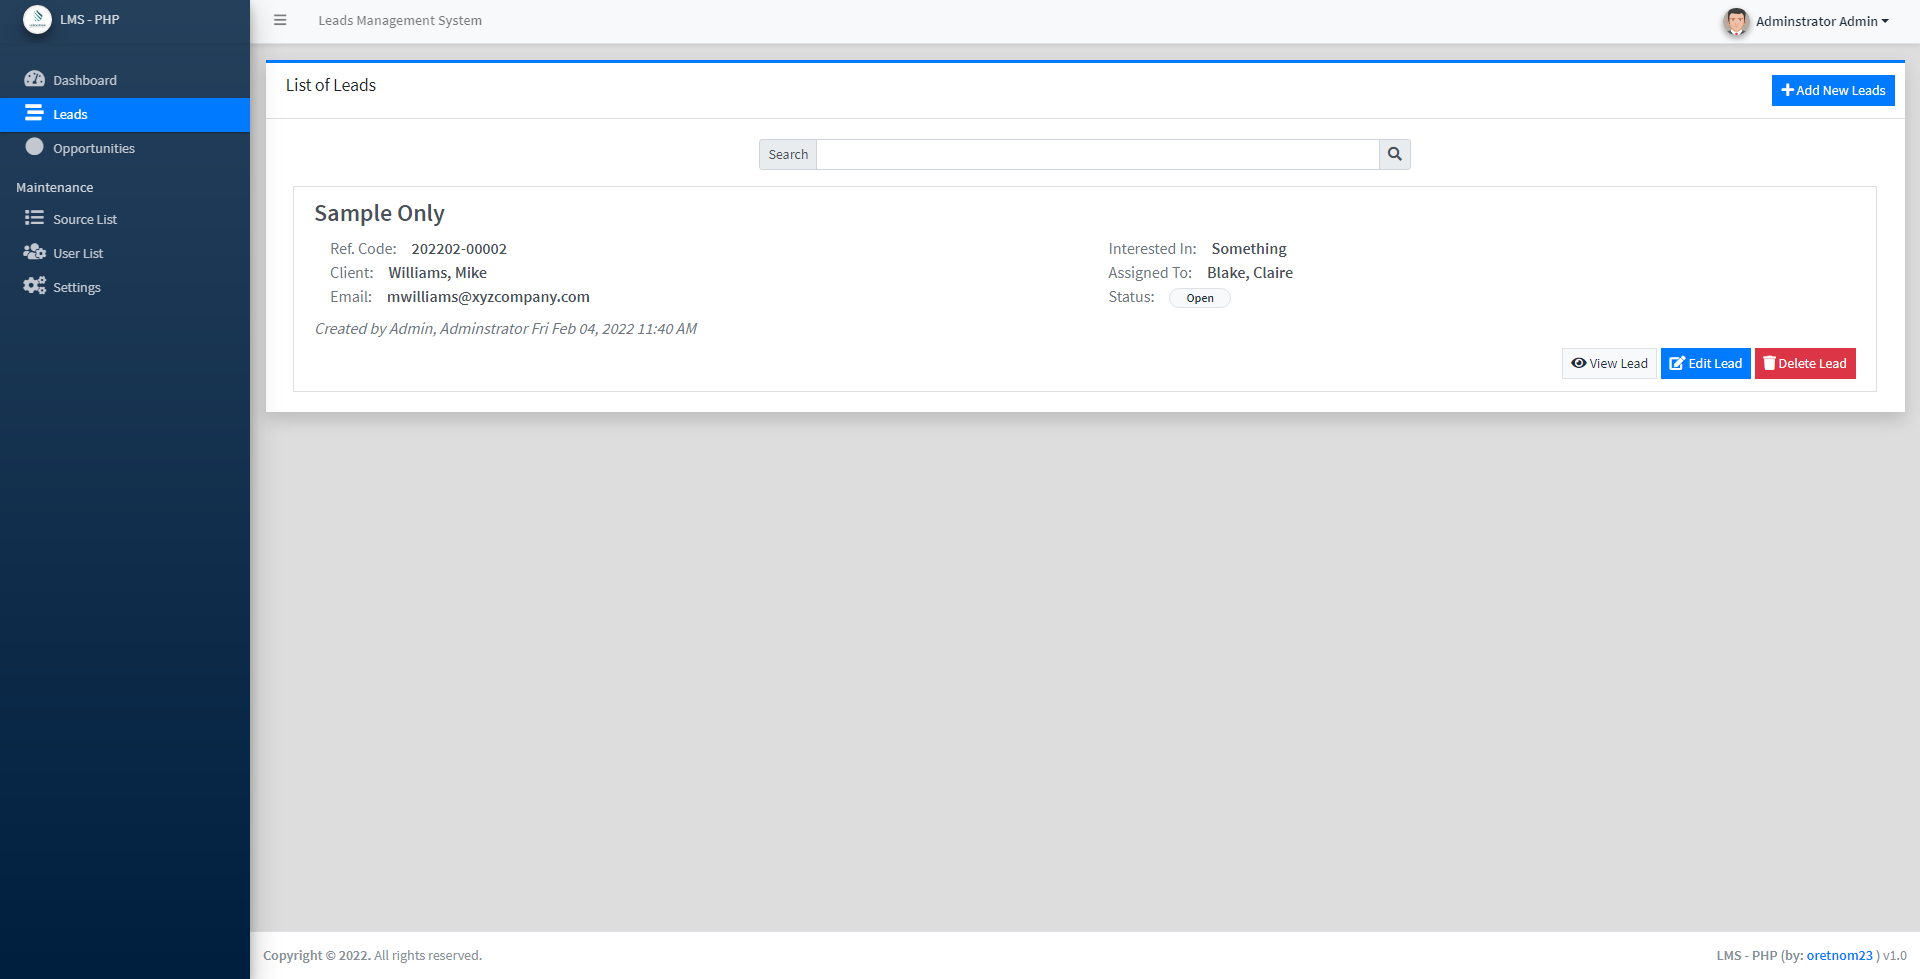
Task: Go to the Opportunities page
Action: (x=125, y=148)
